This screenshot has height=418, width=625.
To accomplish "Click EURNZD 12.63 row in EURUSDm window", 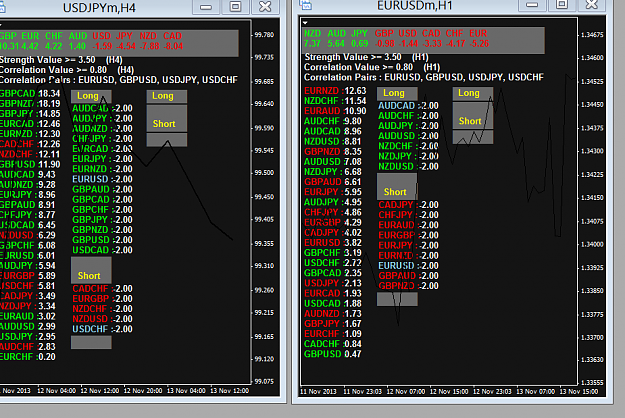I will [335, 91].
